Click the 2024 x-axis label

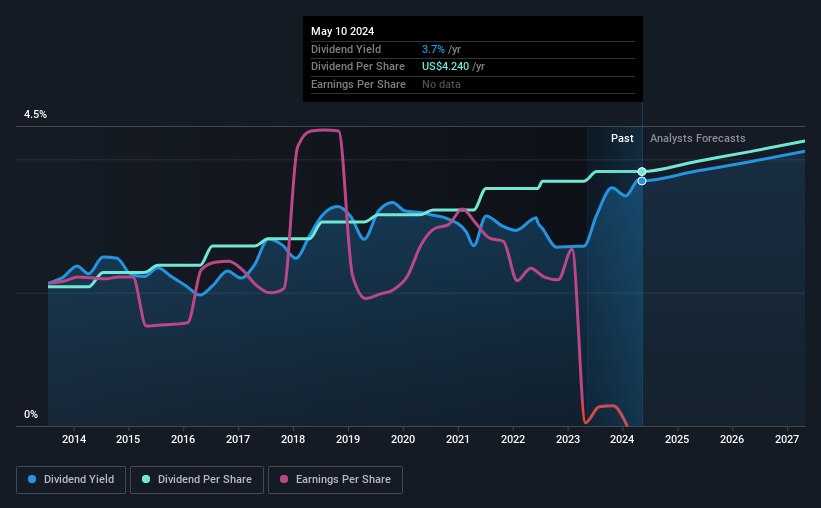(x=622, y=439)
